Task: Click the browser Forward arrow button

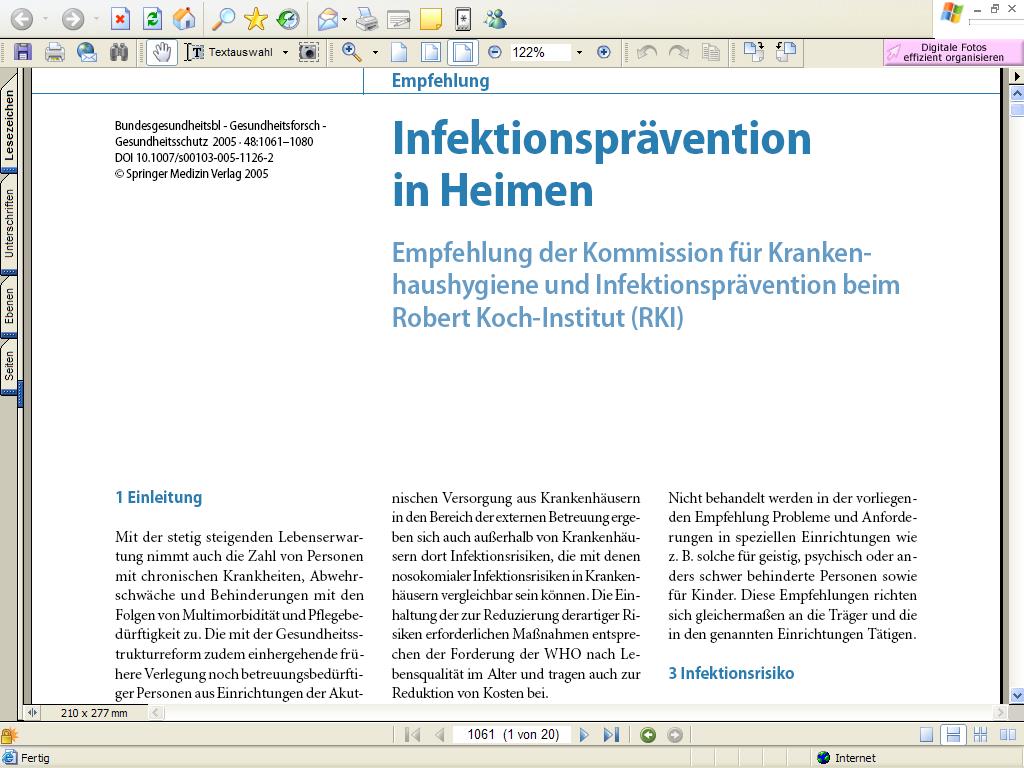Action: point(72,19)
